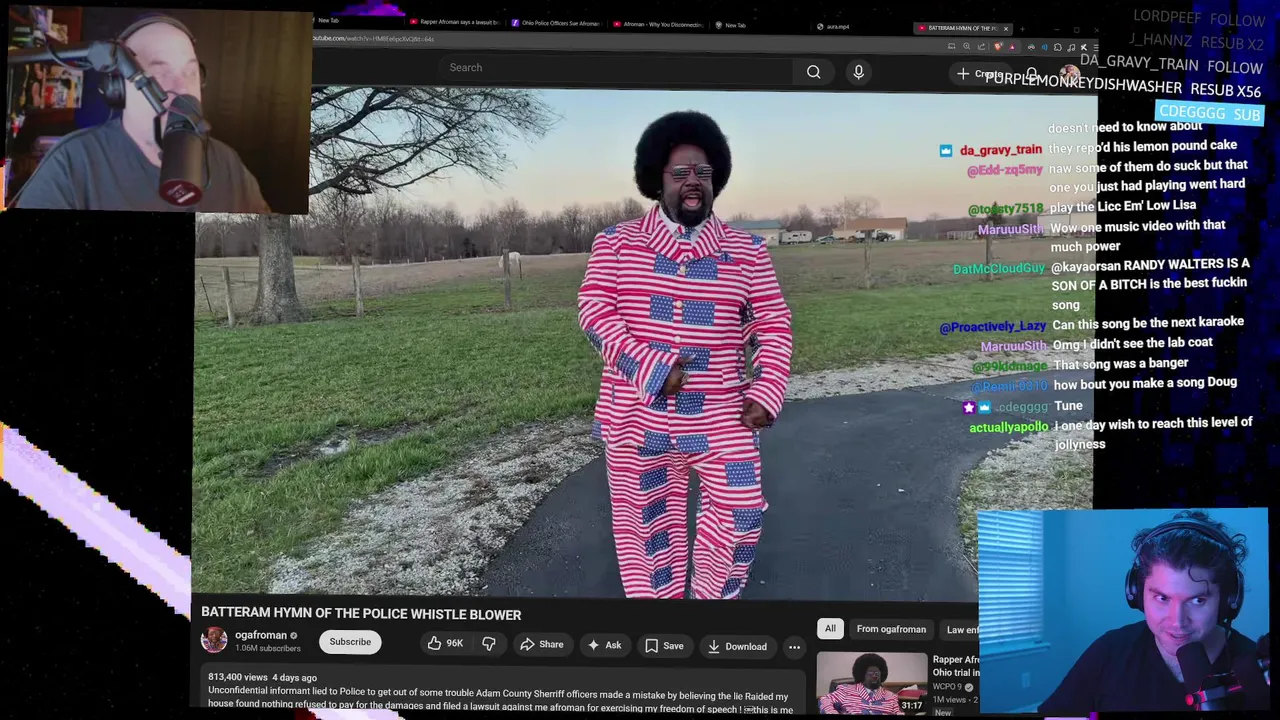Click actuallyapollo chat username
This screenshot has height=720, width=1280.
point(1008,428)
